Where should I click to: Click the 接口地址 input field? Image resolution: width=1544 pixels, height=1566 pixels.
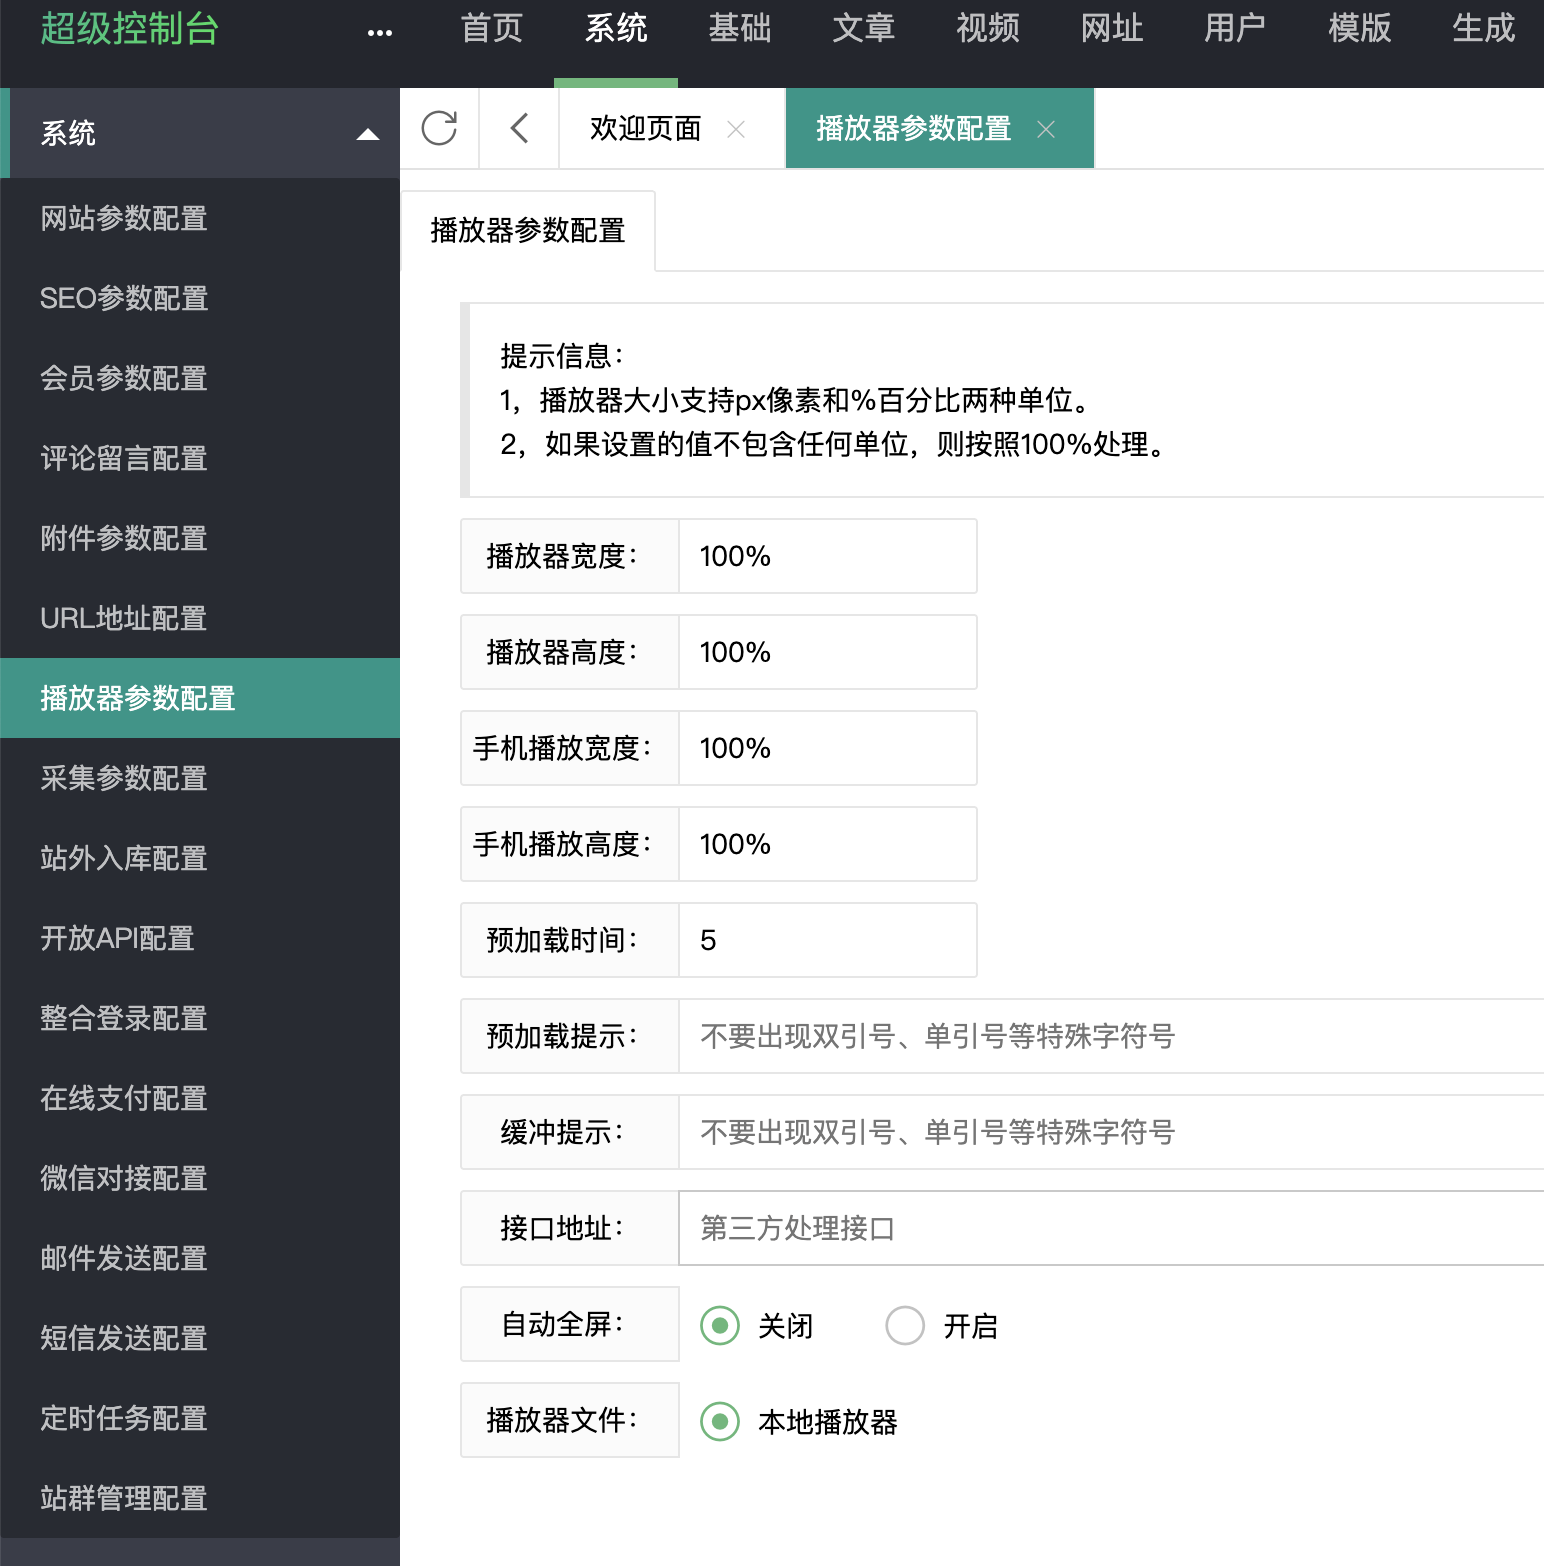click(x=1111, y=1228)
